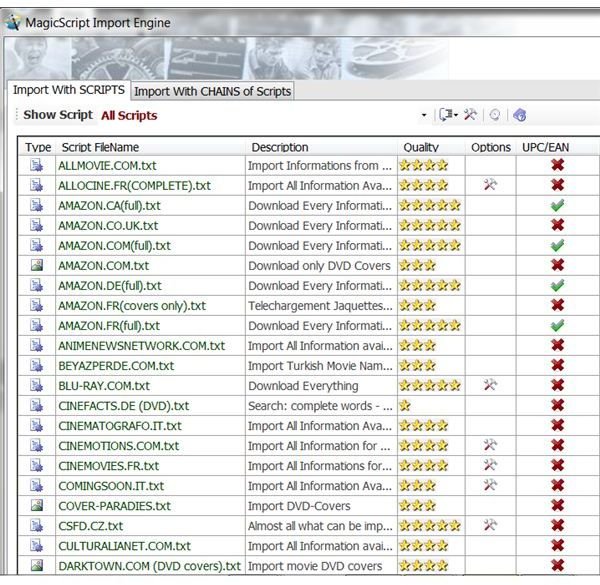The image size is (600, 585).
Task: Open options tools icon for CINEMOTIONS.COM.txt
Action: click(490, 445)
